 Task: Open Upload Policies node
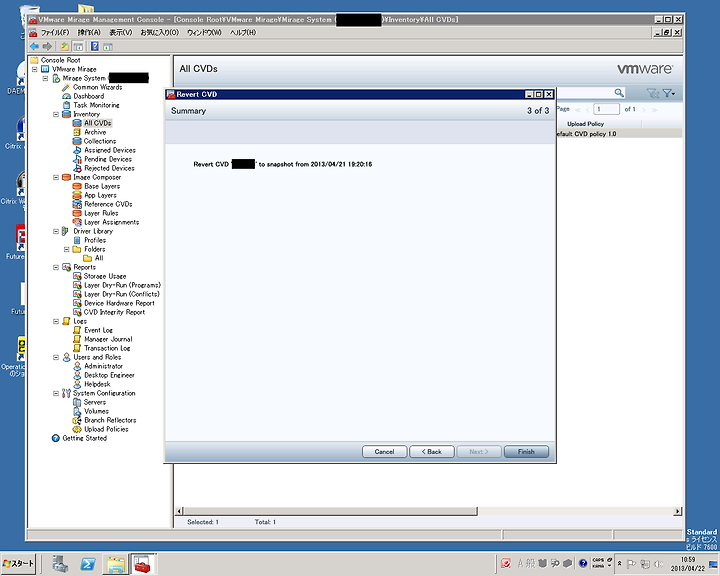click(106, 429)
